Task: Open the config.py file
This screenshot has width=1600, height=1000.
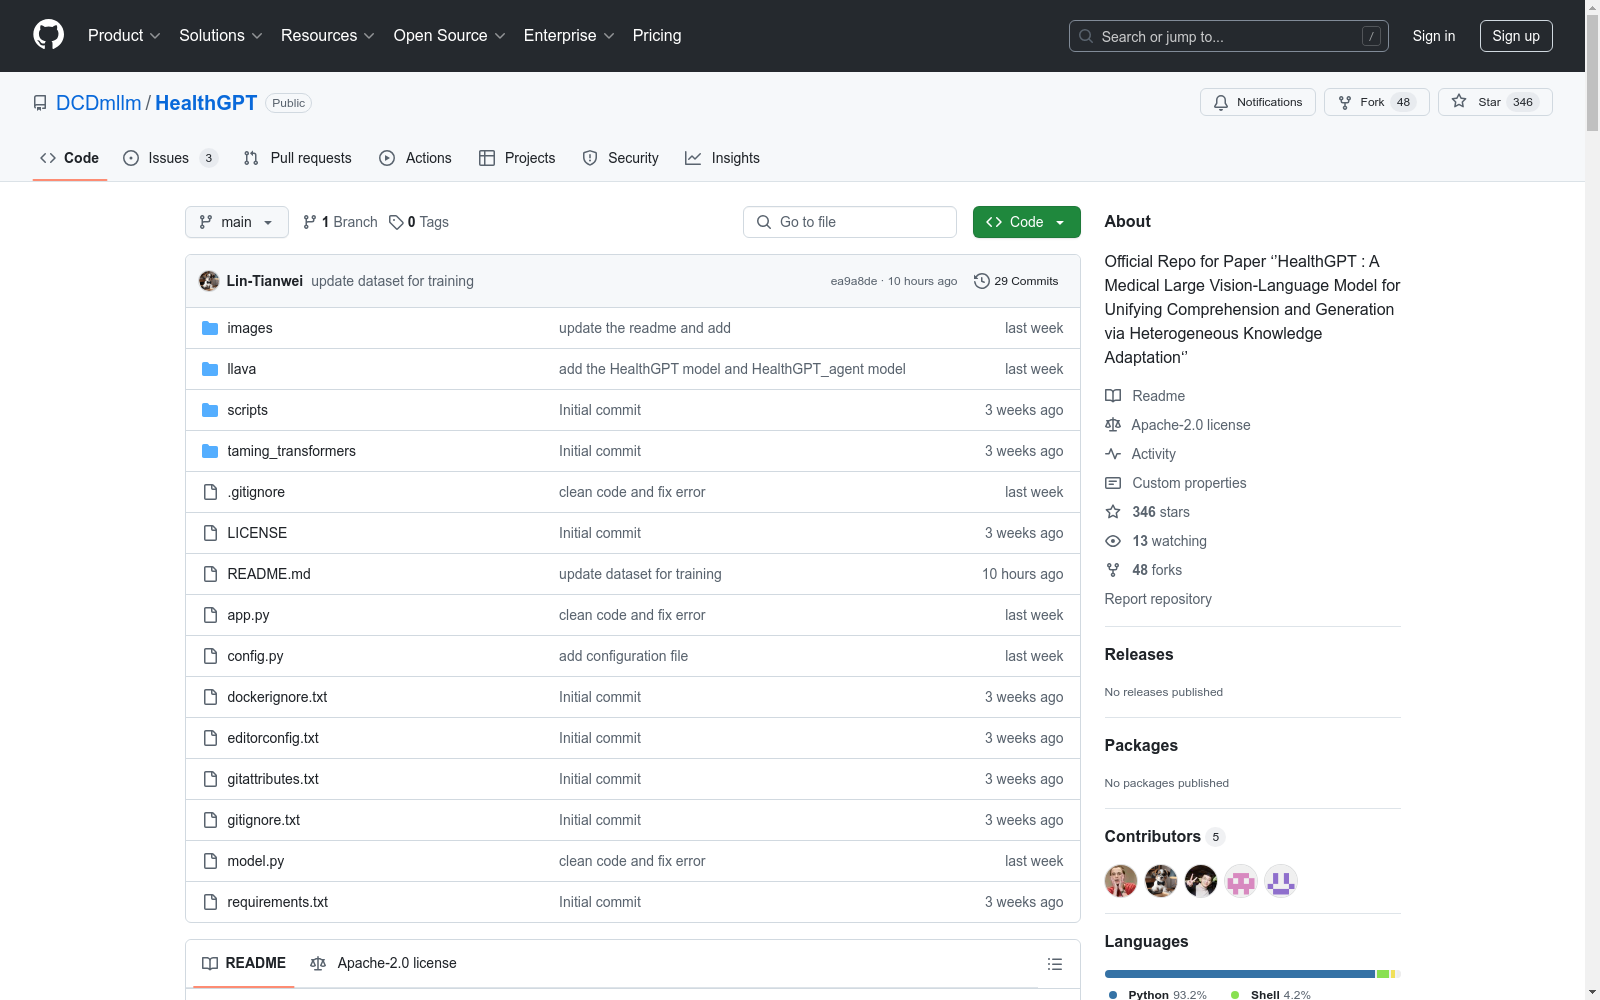Action: (x=255, y=656)
